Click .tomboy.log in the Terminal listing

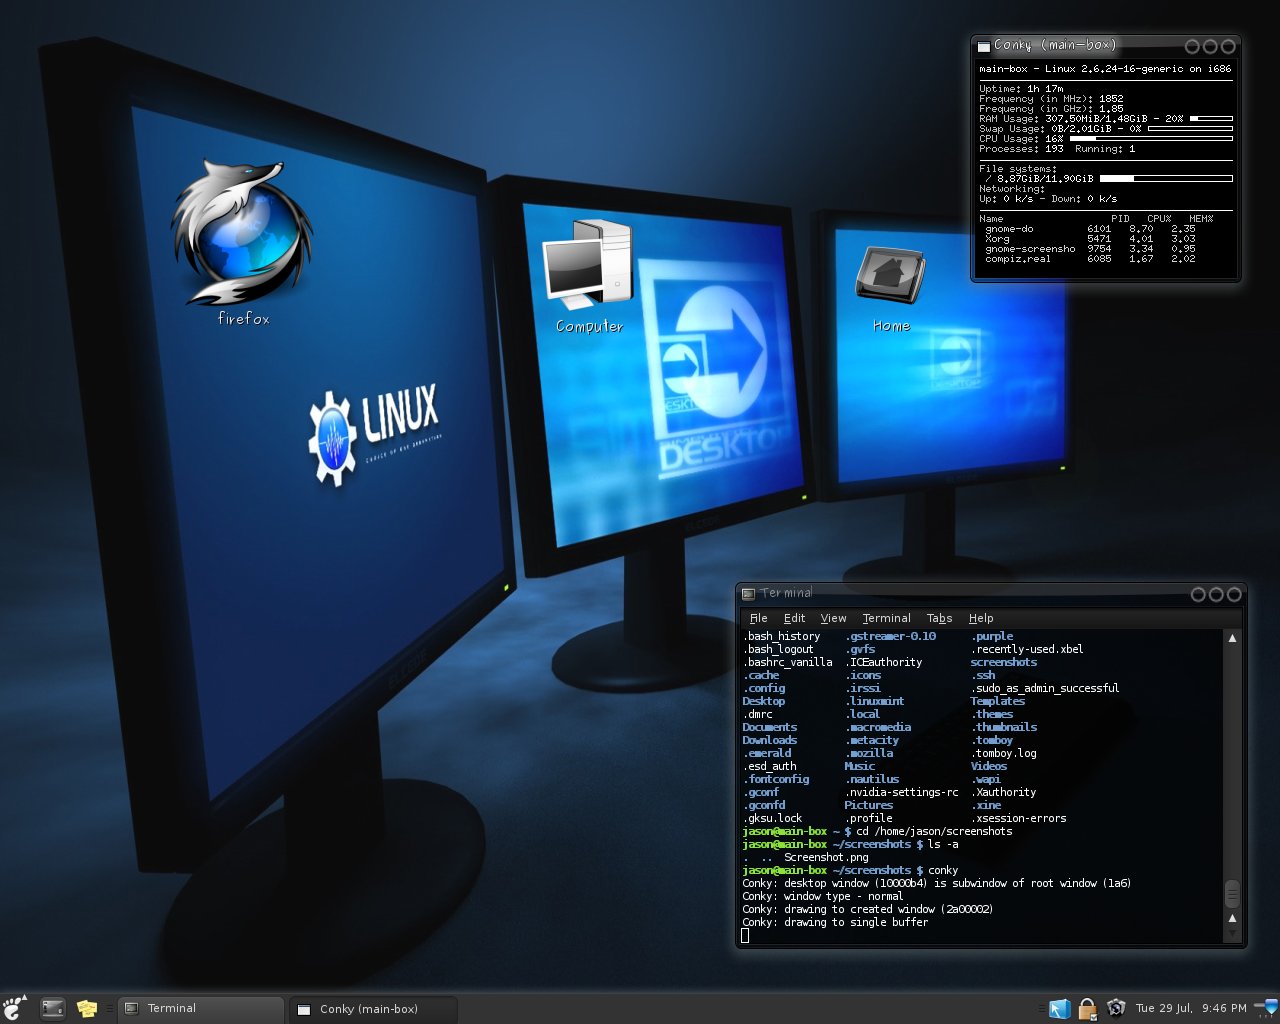(1003, 753)
